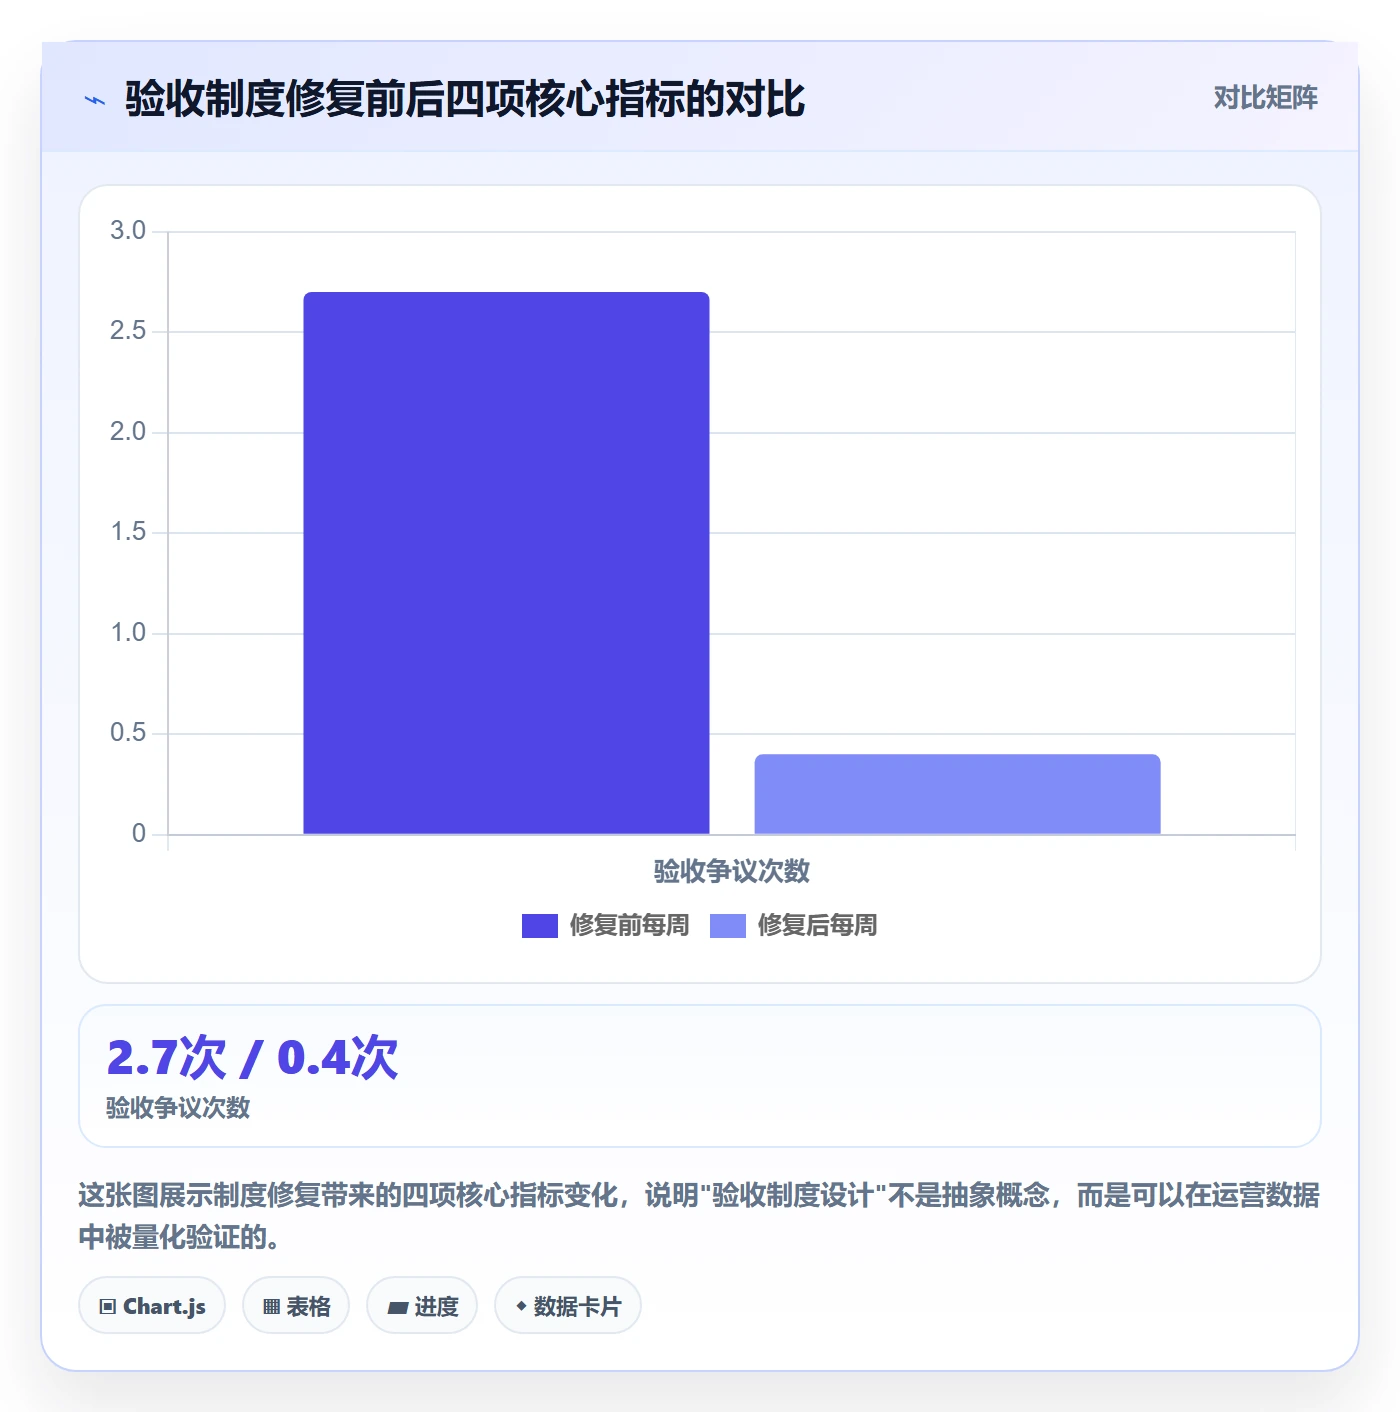1400x1412 pixels.
Task: Select the 进度 tag
Action: pyautogui.click(x=422, y=1305)
